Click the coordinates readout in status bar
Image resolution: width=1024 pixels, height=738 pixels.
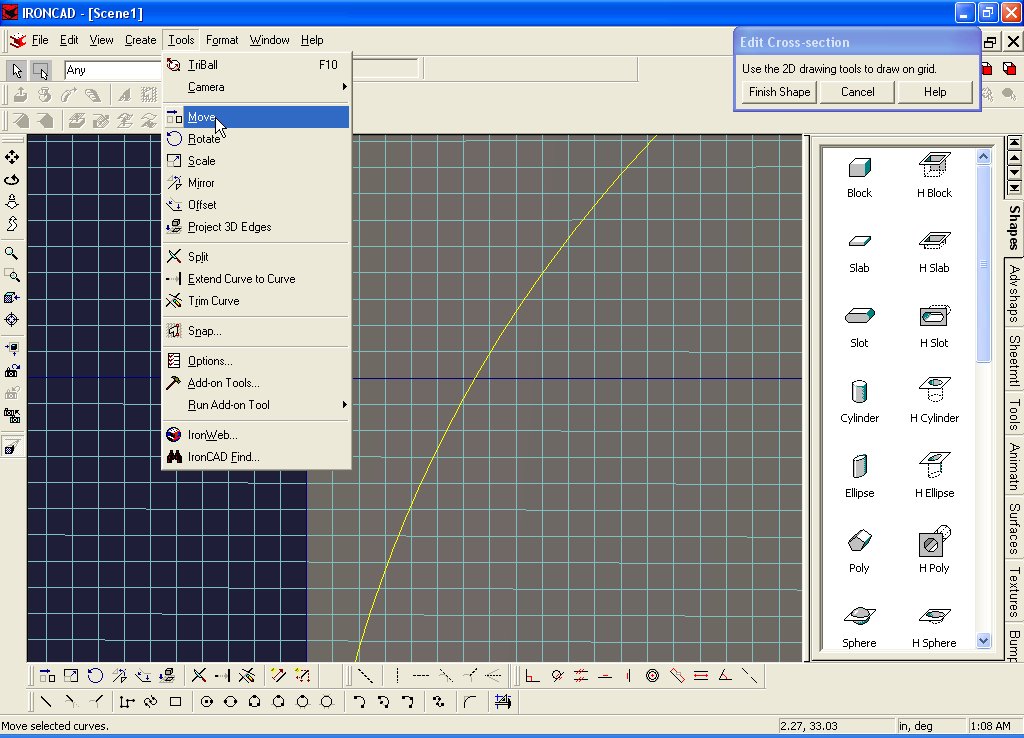835,726
